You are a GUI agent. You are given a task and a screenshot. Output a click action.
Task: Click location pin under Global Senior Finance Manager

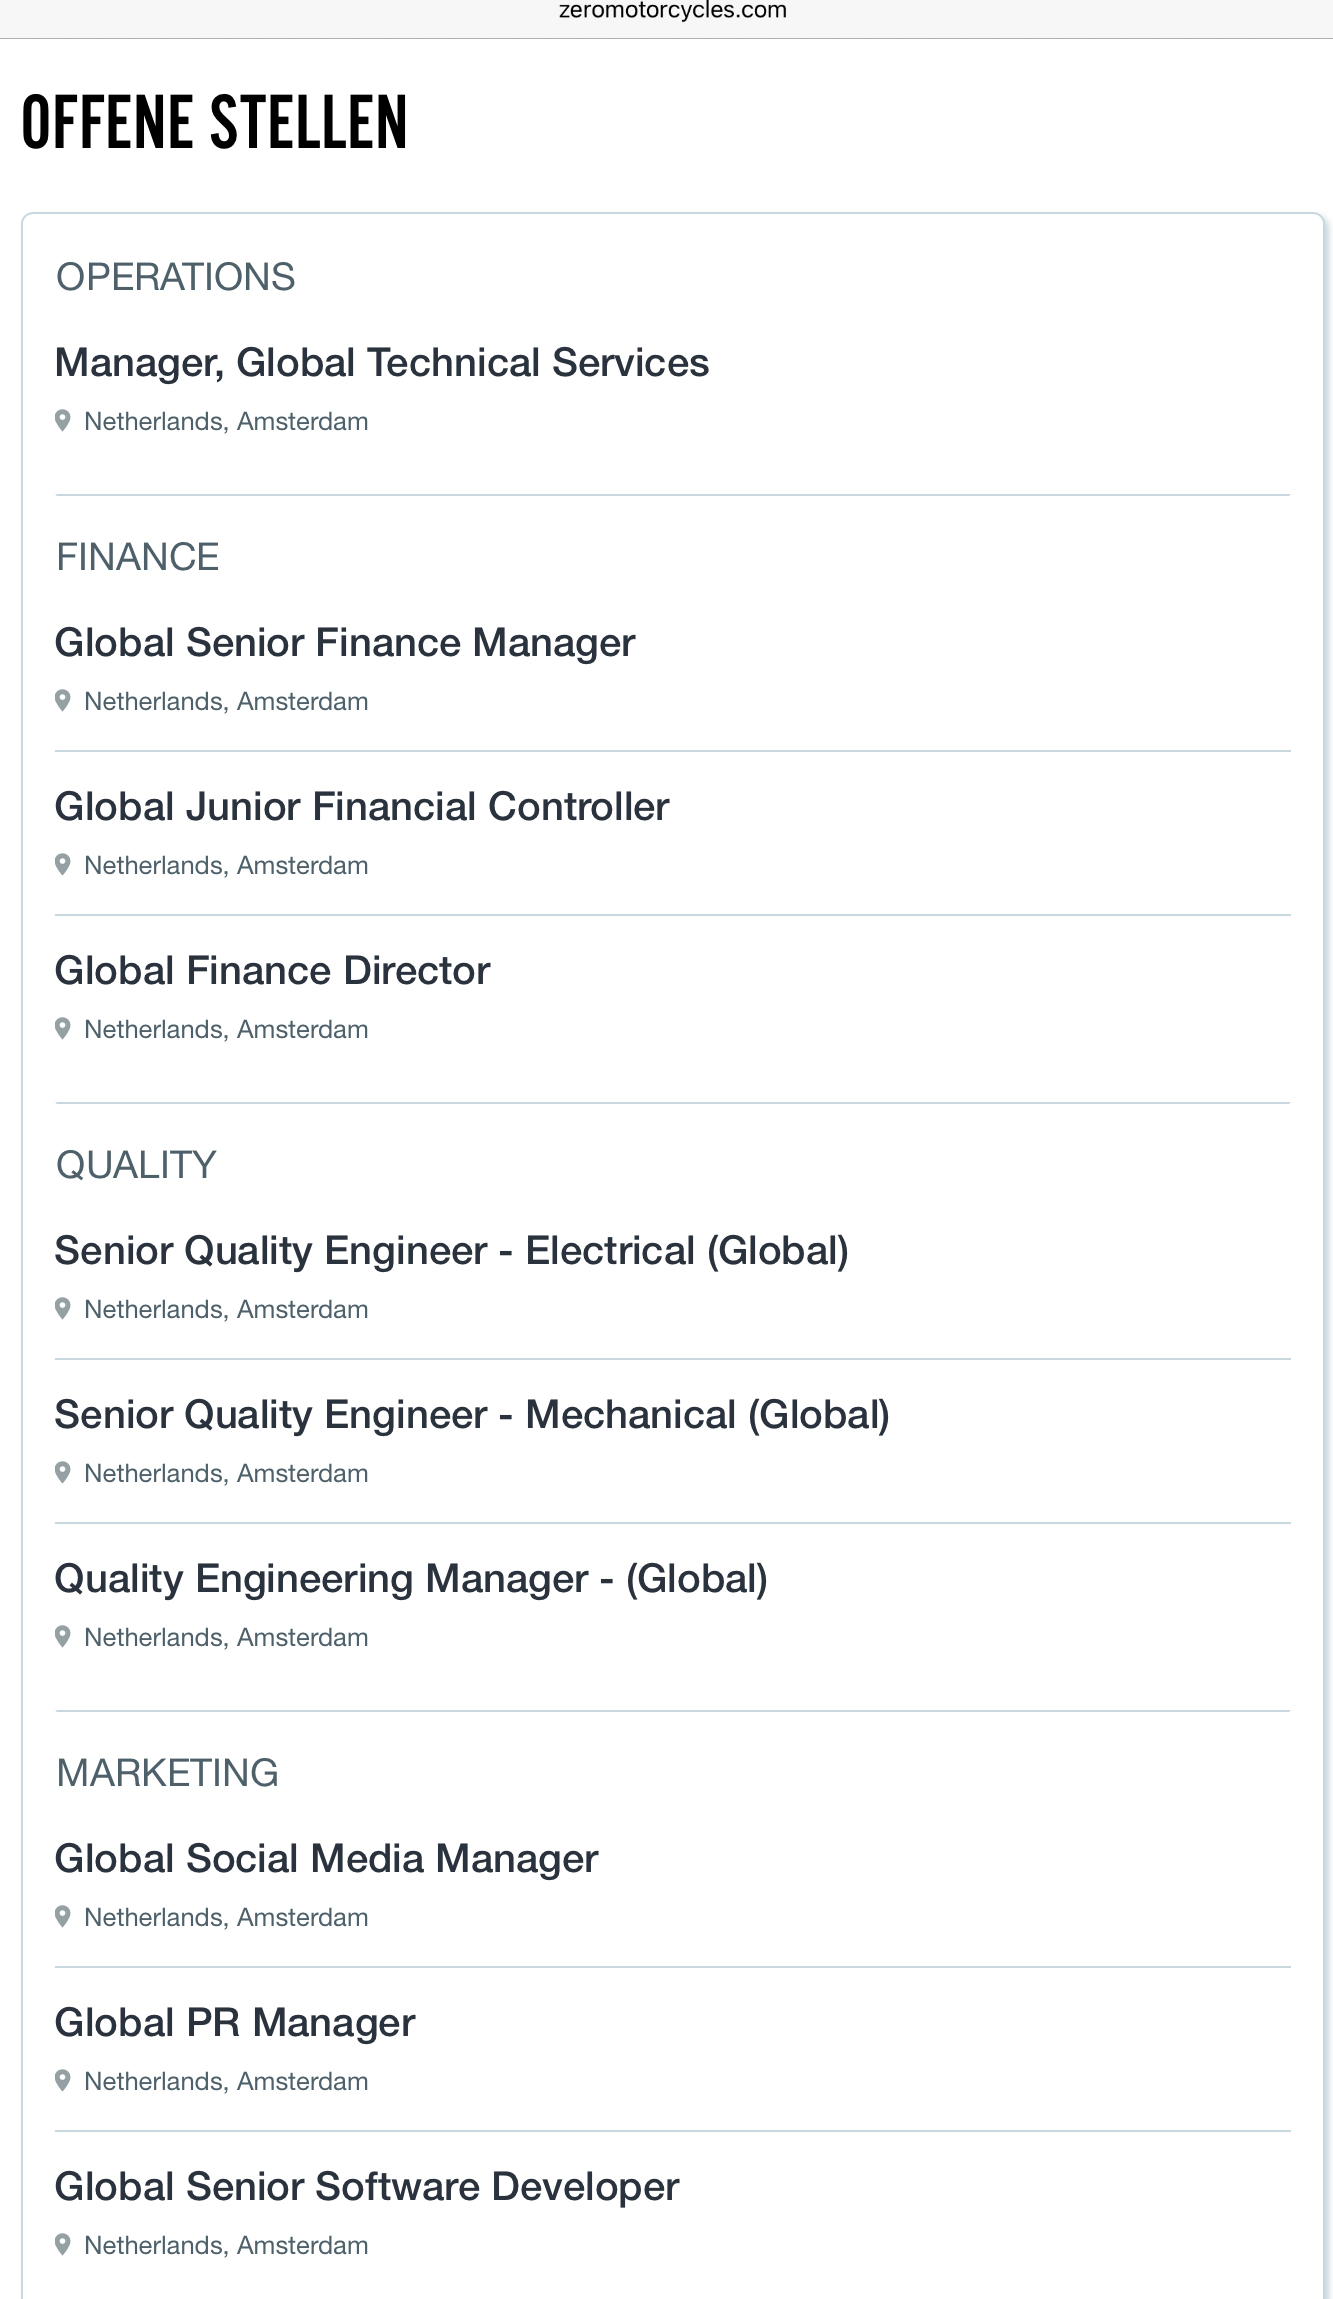coord(63,701)
